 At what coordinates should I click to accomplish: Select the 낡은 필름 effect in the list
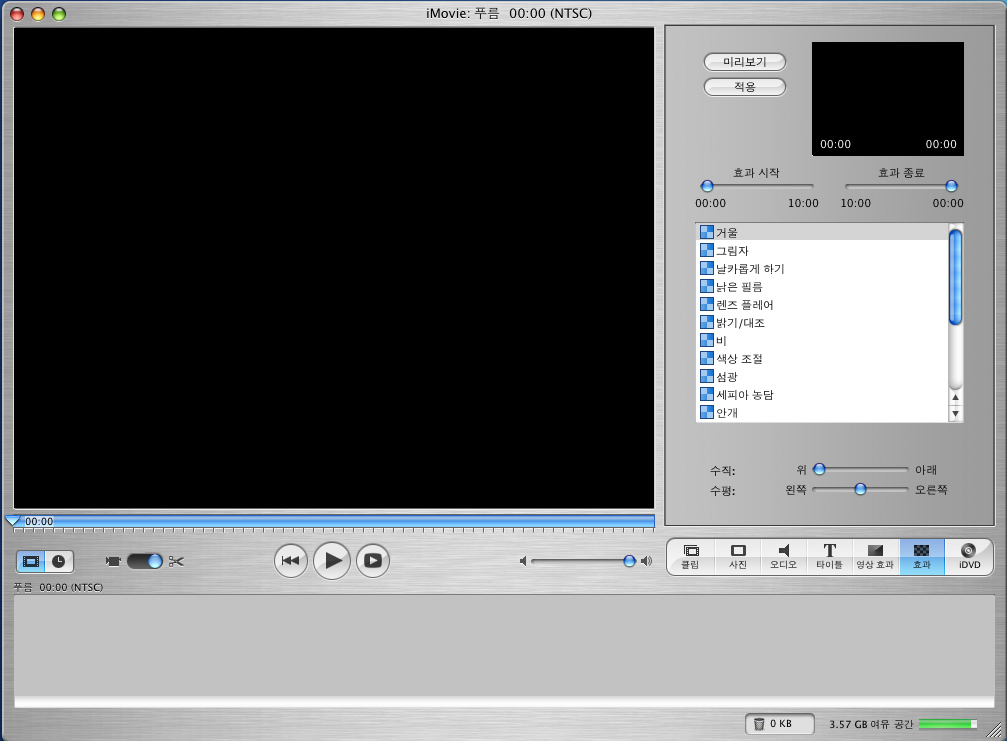739,287
